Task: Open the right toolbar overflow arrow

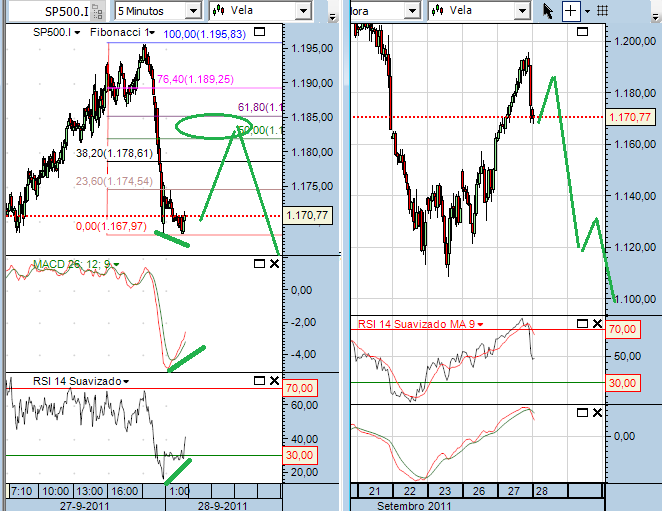Action: click(655, 17)
